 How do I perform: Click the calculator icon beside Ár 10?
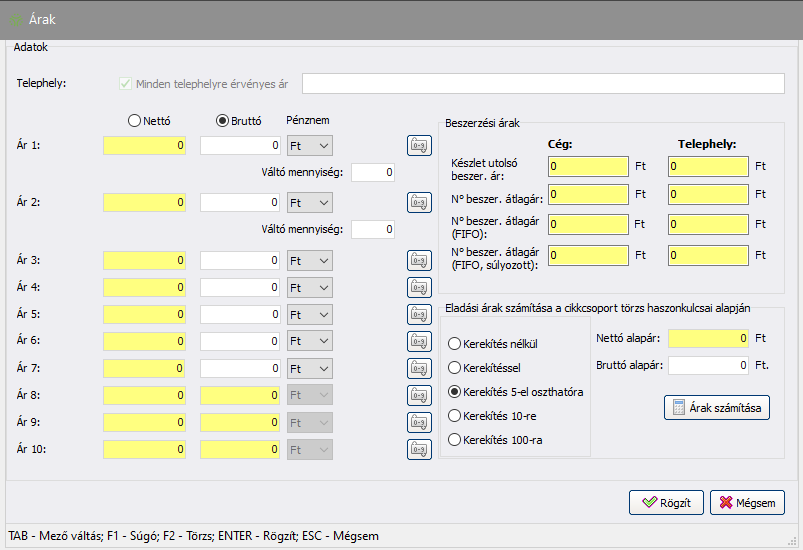(420, 449)
